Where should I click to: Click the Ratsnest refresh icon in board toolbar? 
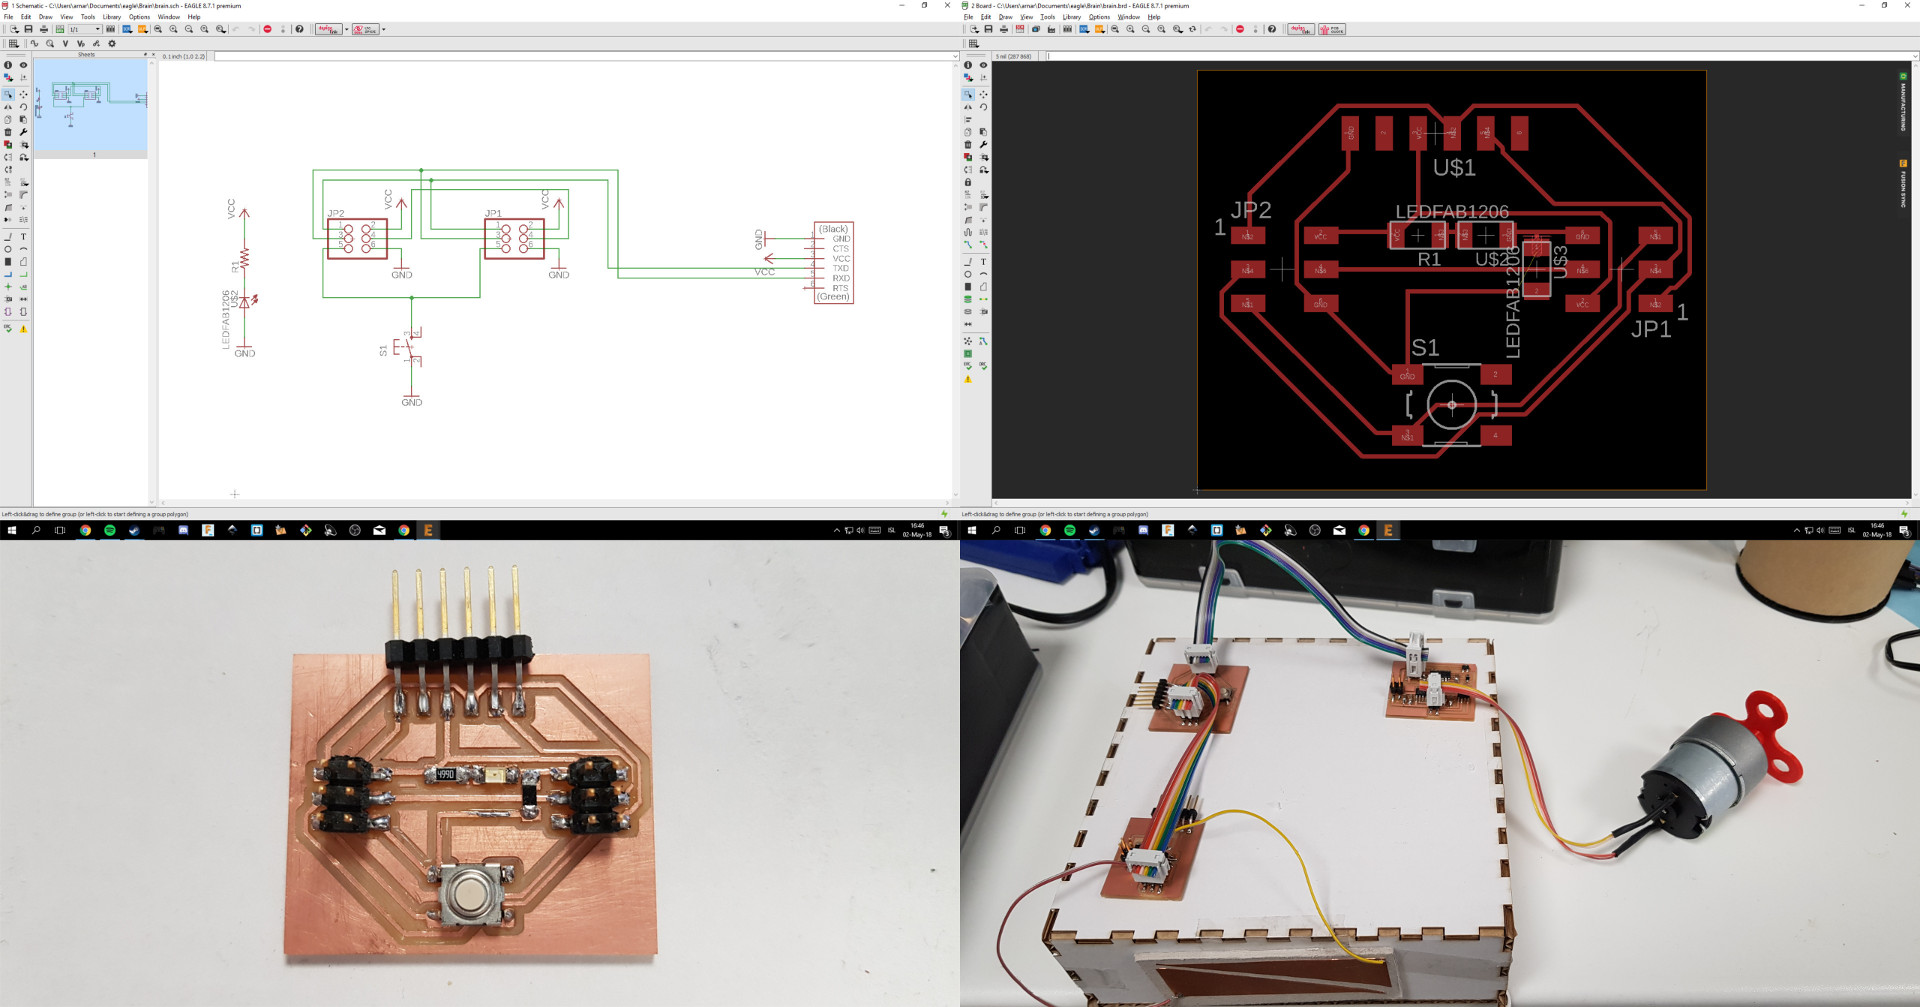[1192, 29]
